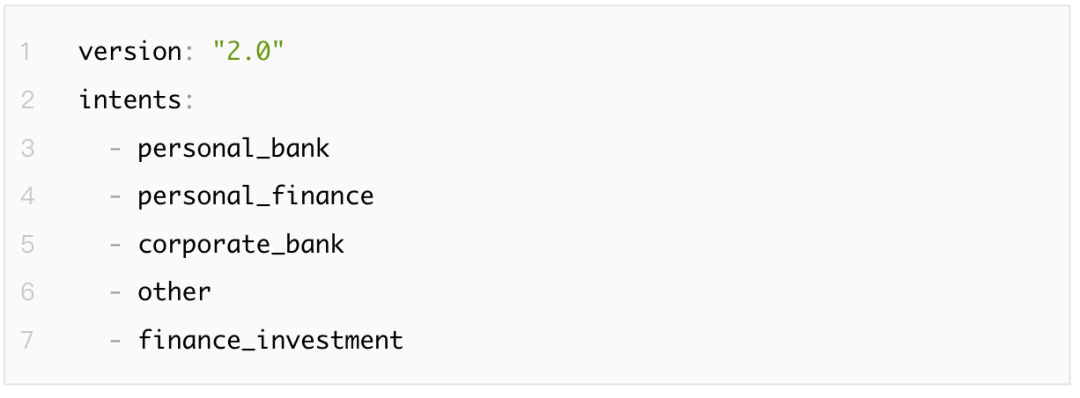
Task: Click the dash before finance_investment
Action: click(x=115, y=340)
